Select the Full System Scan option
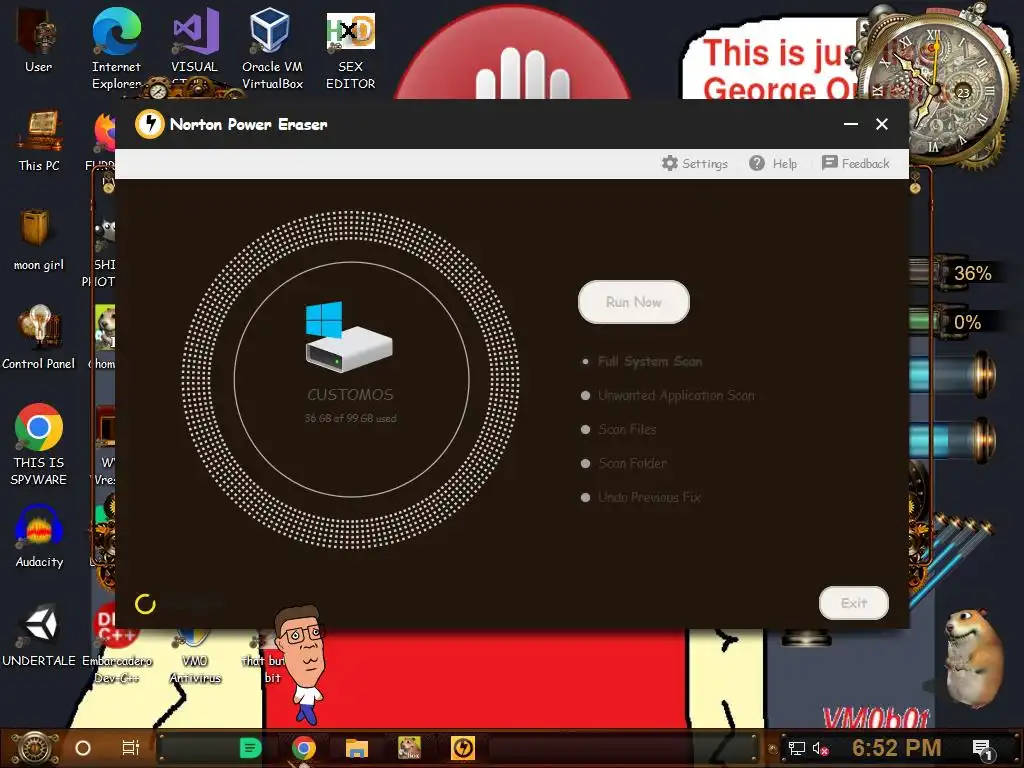Screen dimensions: 1024x768 (642, 361)
